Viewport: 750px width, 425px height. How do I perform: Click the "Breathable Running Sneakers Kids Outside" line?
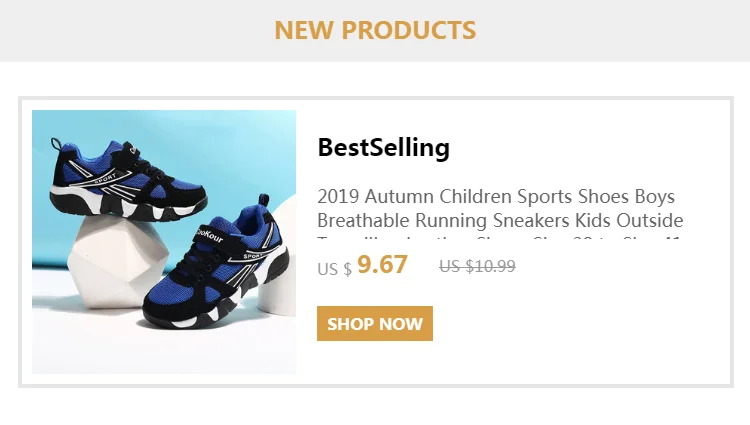tap(500, 220)
